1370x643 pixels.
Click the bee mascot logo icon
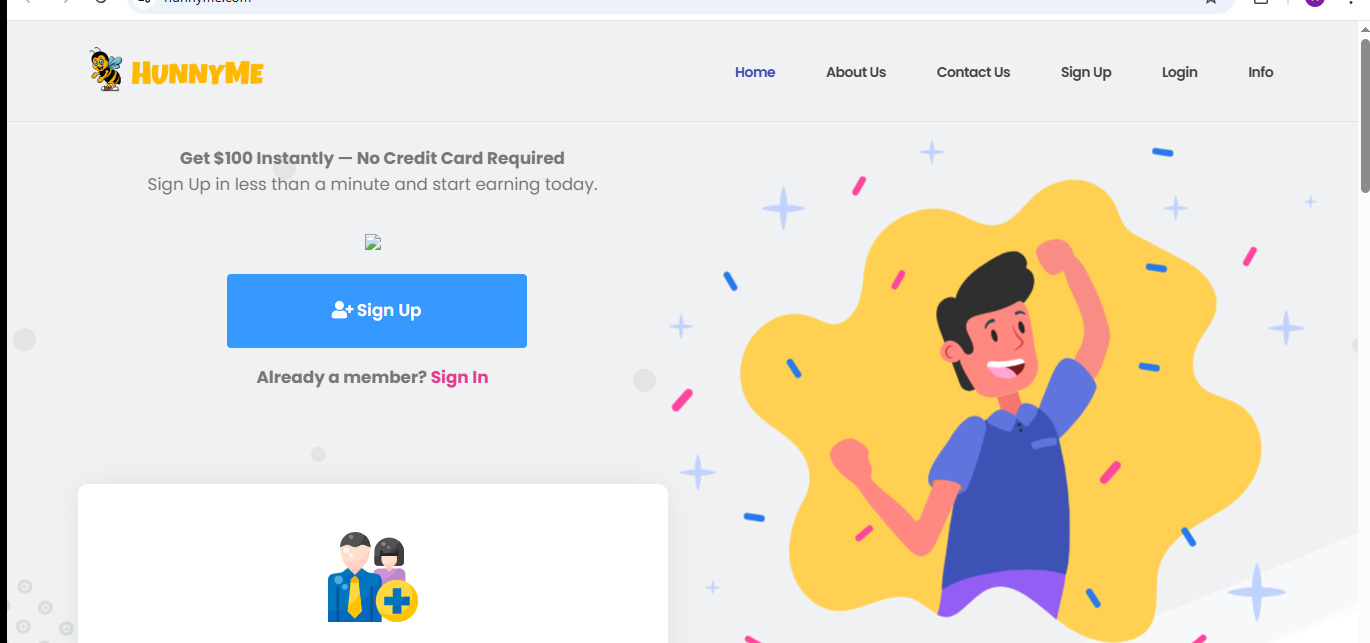[x=105, y=71]
